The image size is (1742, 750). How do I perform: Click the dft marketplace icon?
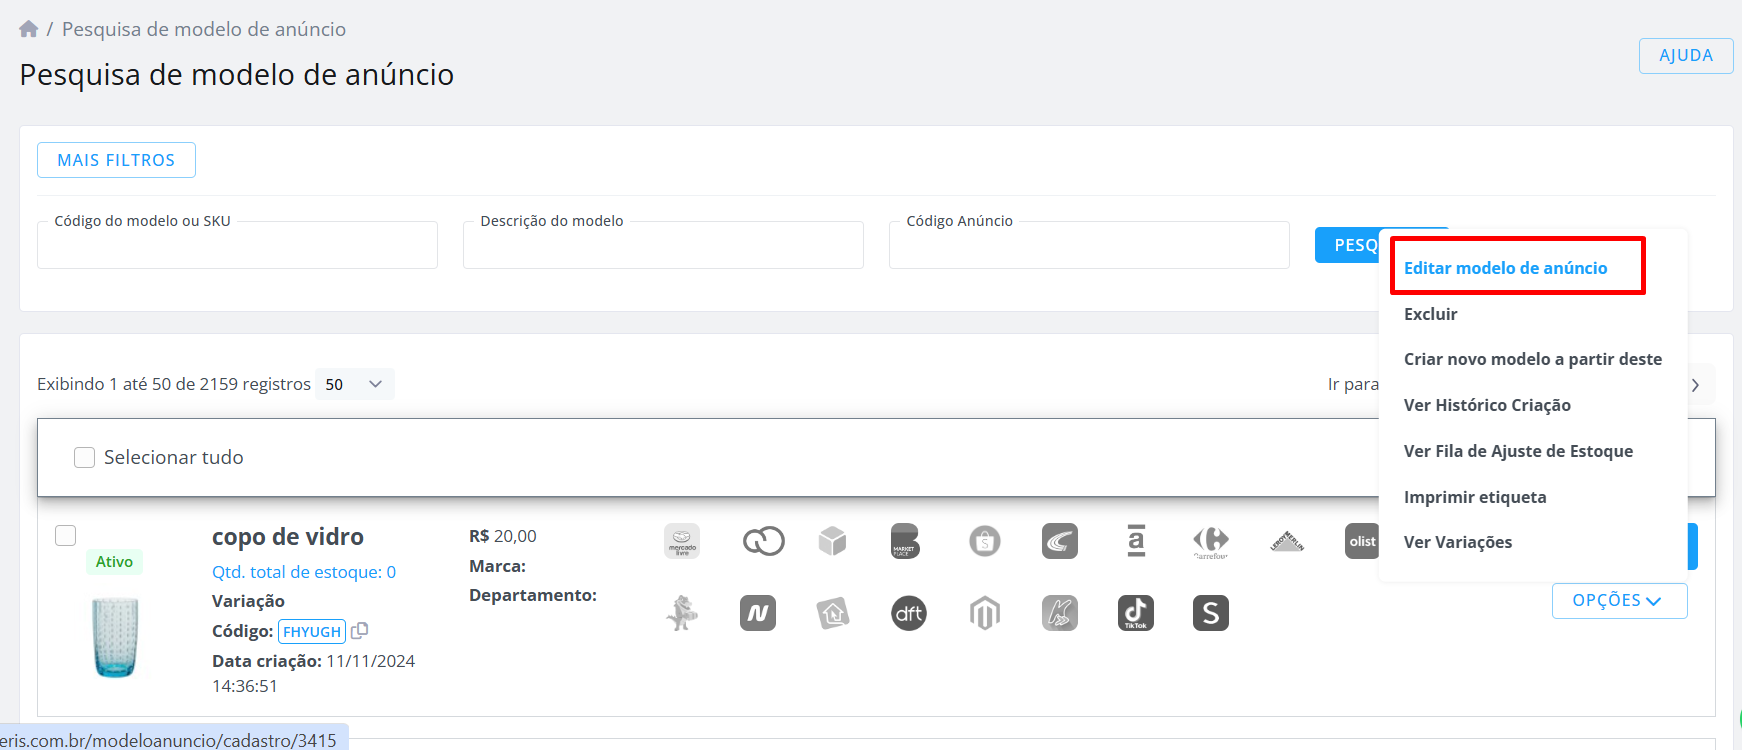[909, 613]
